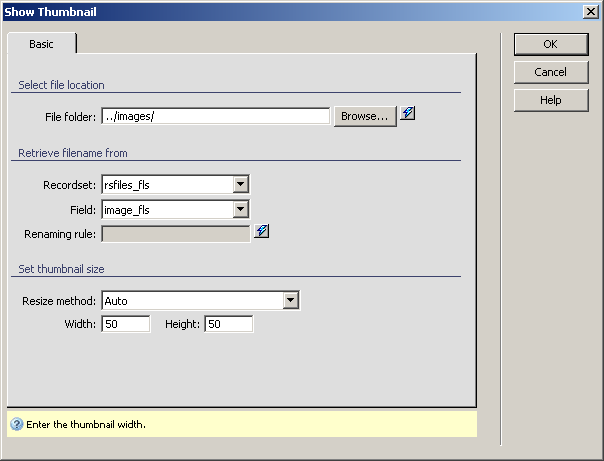Focus the File folder text field
Screen dimensions: 604x461
[215, 116]
